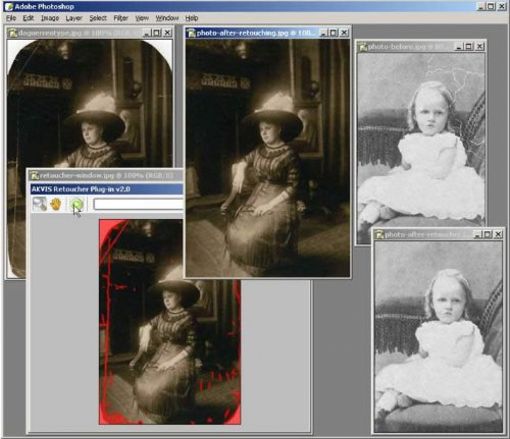Open the File menu
Screen dimensions: 510x439
(11, 18)
